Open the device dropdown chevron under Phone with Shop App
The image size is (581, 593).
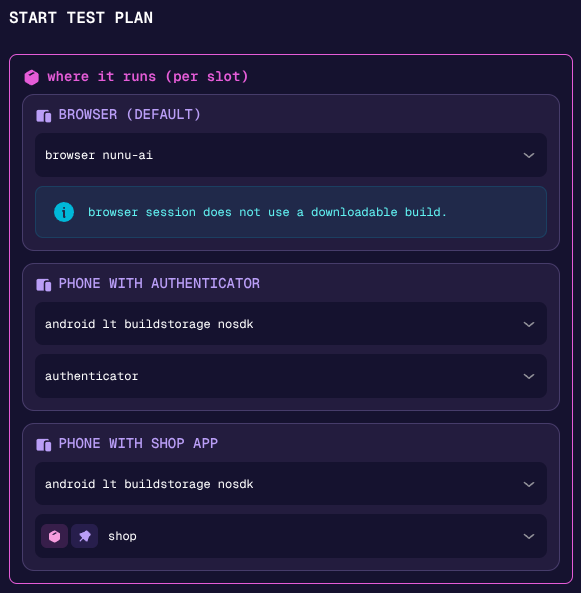click(529, 484)
